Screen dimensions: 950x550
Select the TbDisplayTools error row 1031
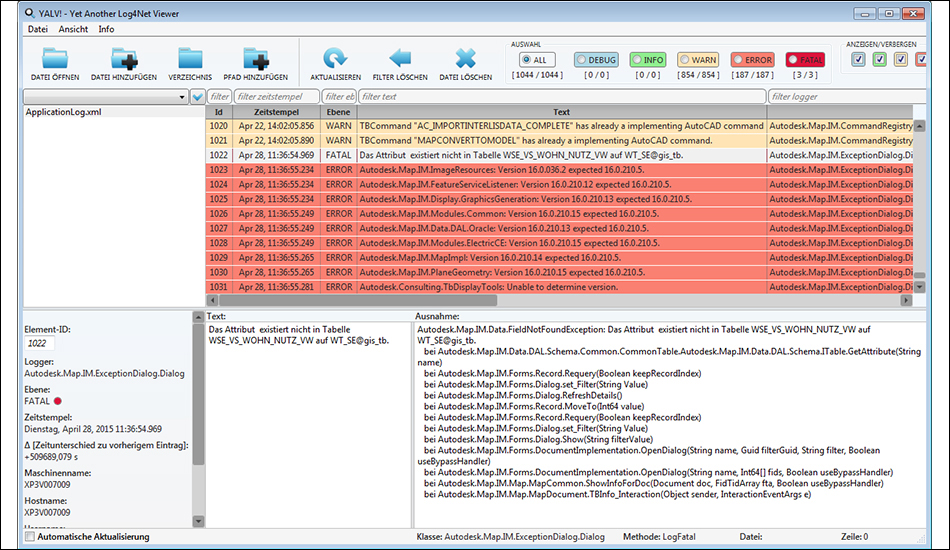click(x=559, y=287)
